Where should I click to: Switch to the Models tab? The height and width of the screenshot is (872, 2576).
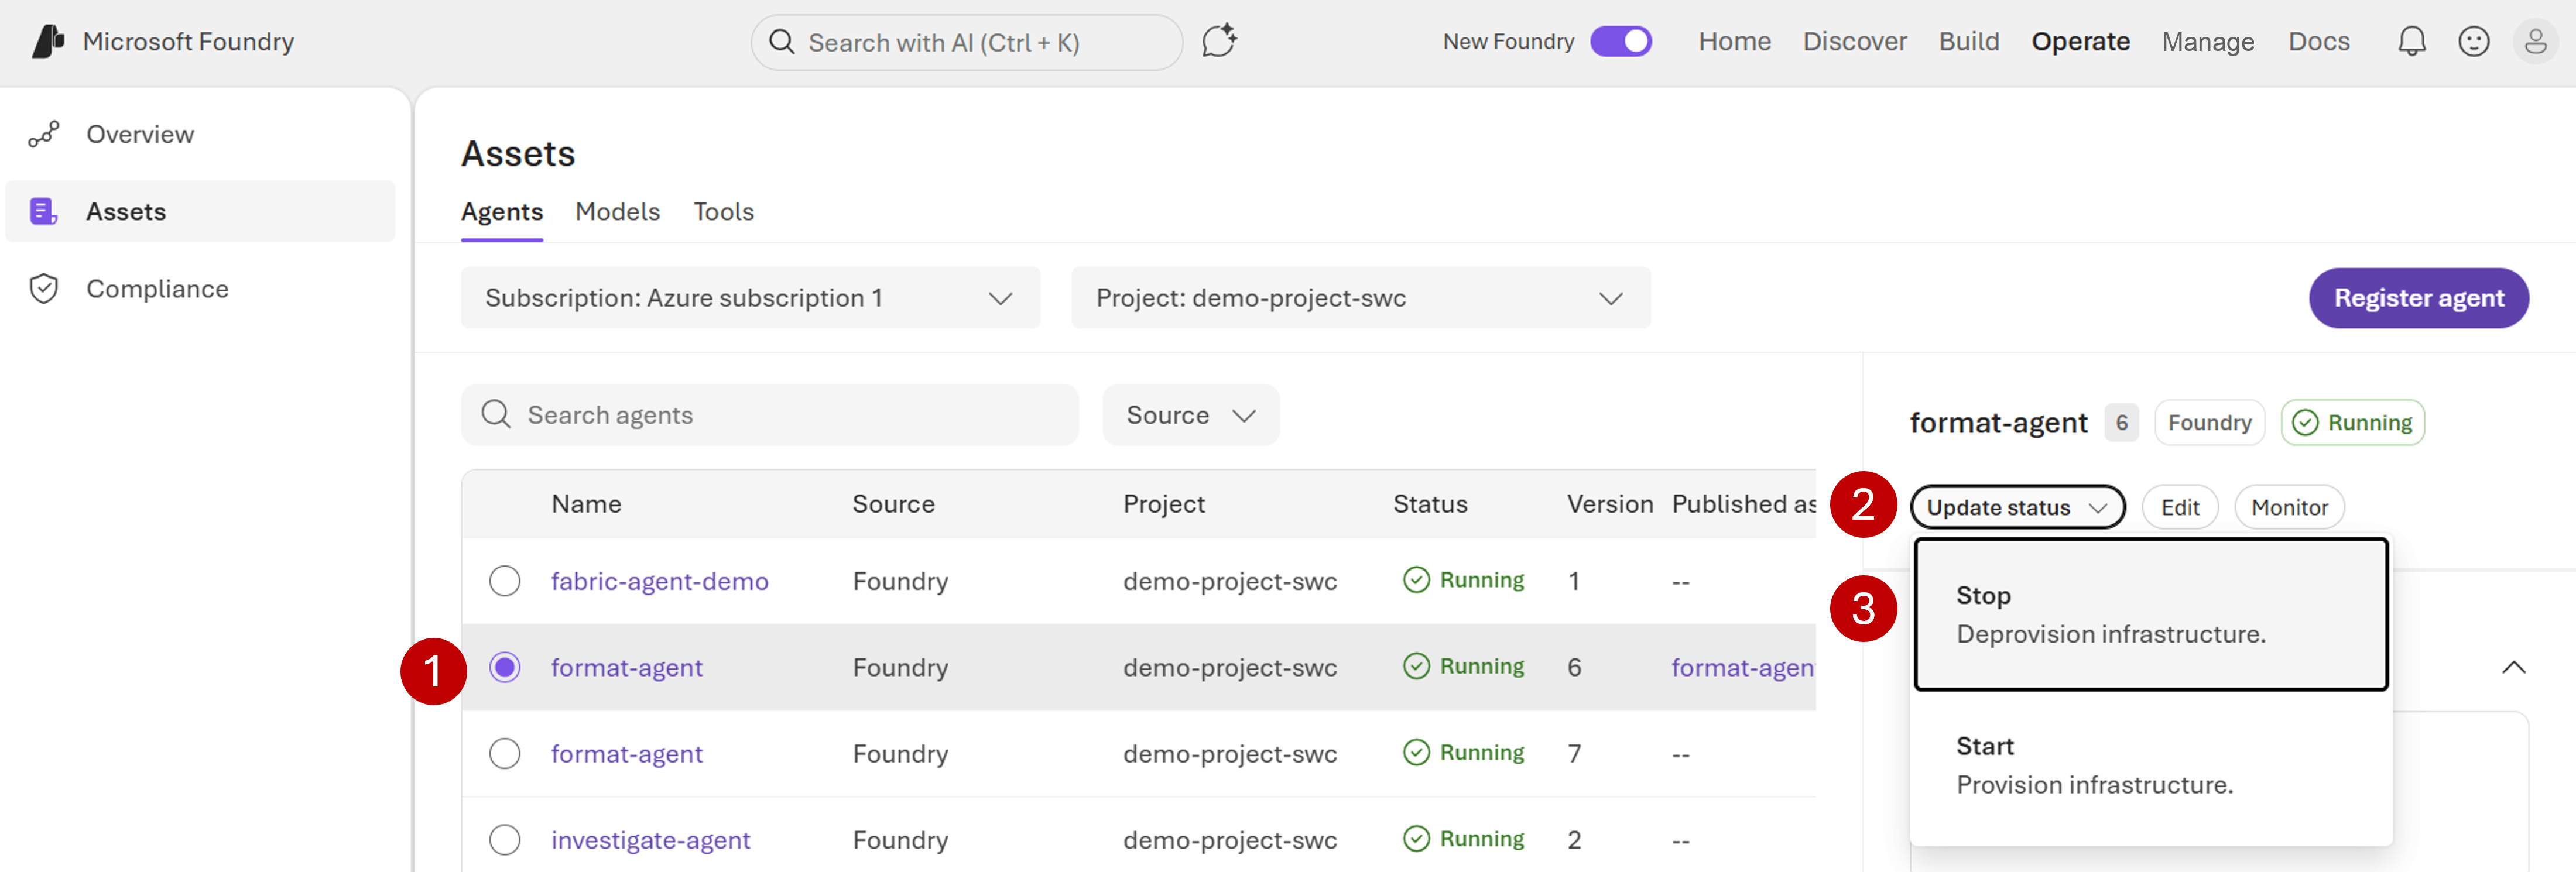[x=617, y=212]
